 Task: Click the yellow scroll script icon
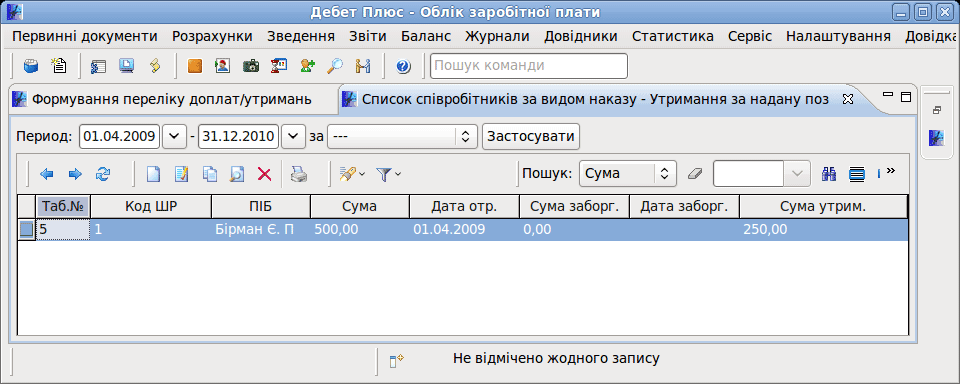[155, 66]
